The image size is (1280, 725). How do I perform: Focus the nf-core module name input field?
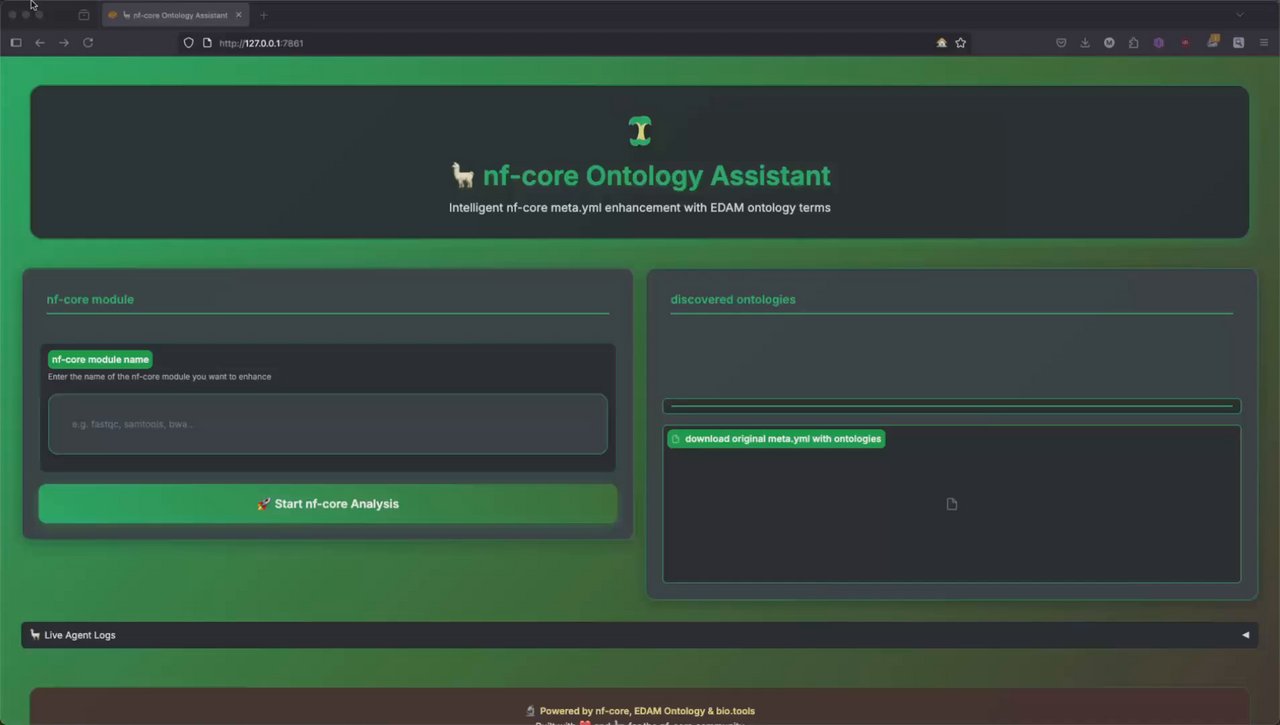[x=328, y=424]
